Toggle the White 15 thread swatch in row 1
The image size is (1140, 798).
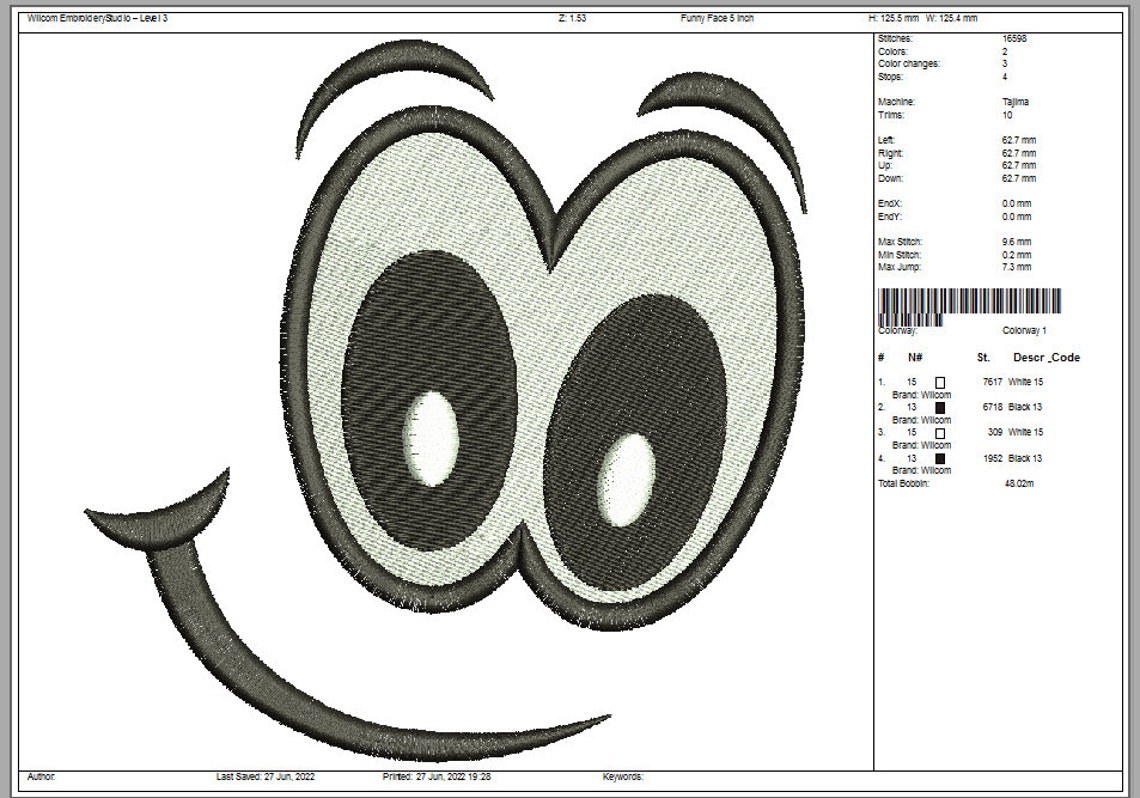point(938,381)
